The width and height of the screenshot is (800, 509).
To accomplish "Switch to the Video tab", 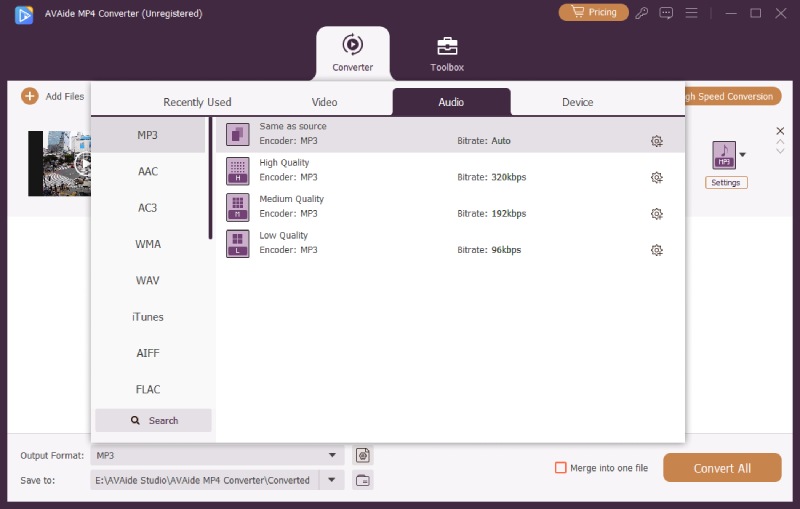I will pyautogui.click(x=324, y=102).
